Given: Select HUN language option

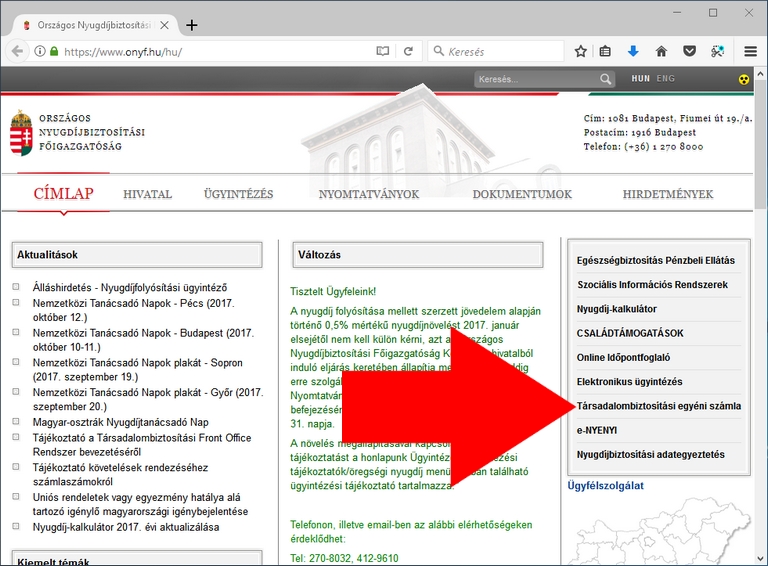Looking at the screenshot, I should point(640,79).
